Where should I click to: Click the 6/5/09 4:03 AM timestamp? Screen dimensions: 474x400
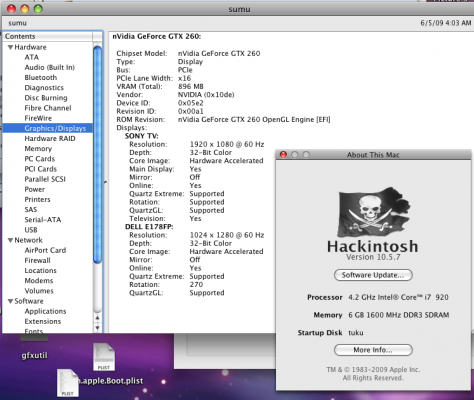[446, 23]
